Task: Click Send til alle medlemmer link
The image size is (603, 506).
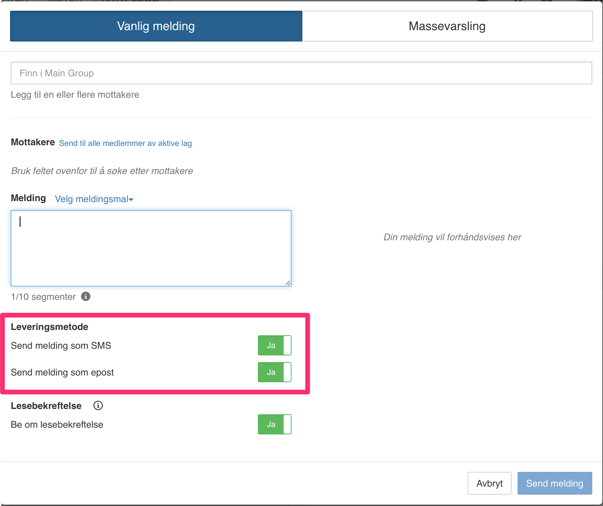Action: (x=125, y=144)
